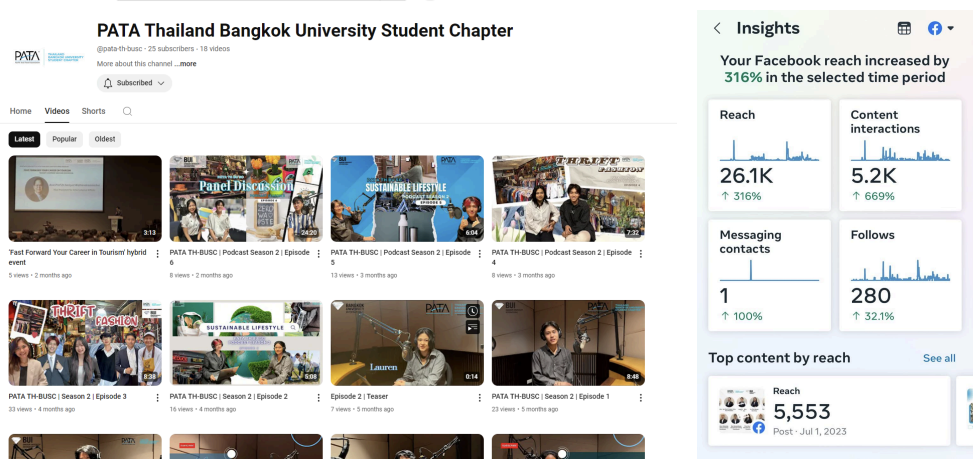This screenshot has height=466, width=977.
Task: Click the '5.2K' content interactions value
Action: click(x=874, y=176)
